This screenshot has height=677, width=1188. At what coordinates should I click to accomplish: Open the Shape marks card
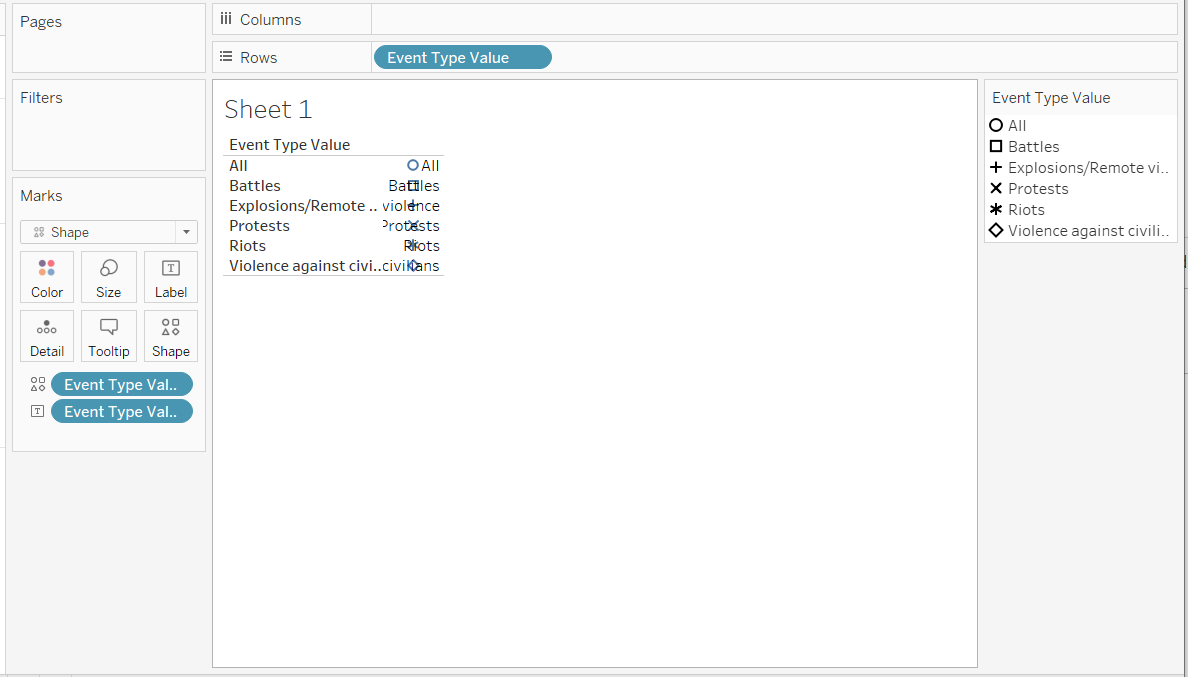point(170,336)
